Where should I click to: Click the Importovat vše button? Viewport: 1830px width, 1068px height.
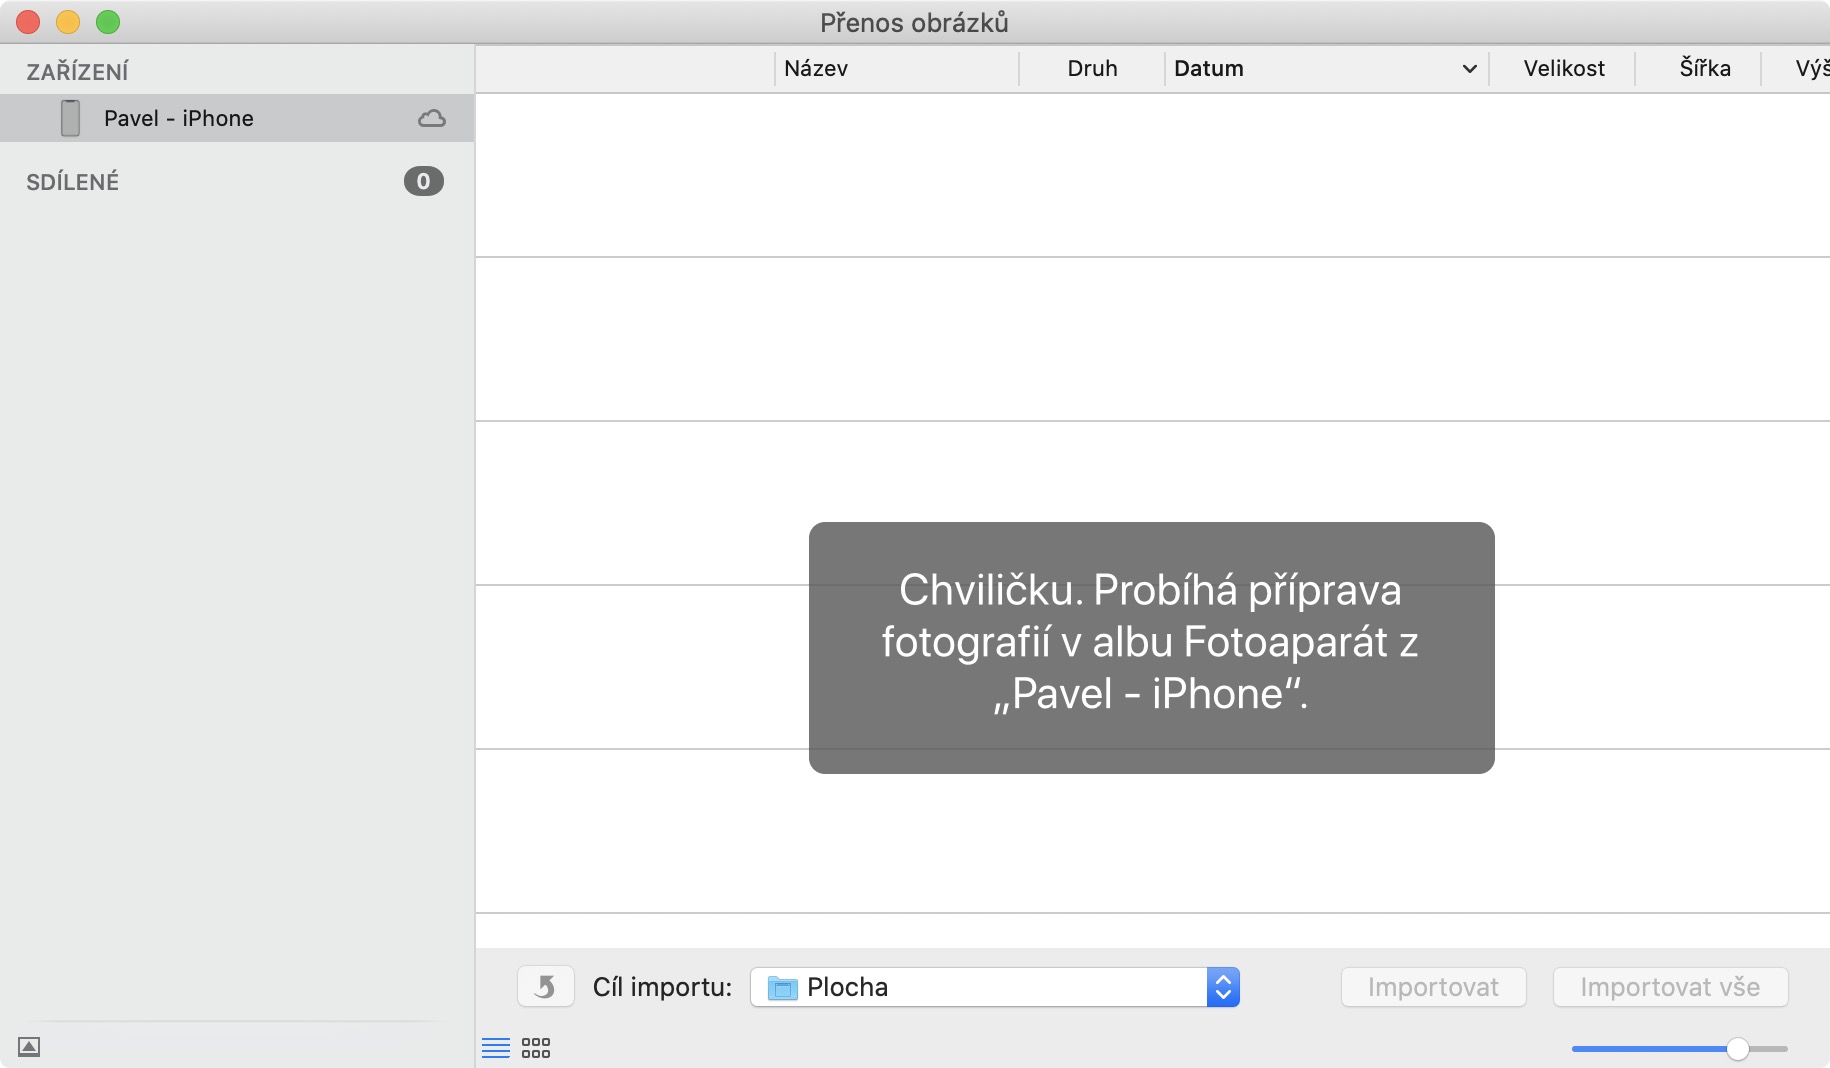point(1670,987)
